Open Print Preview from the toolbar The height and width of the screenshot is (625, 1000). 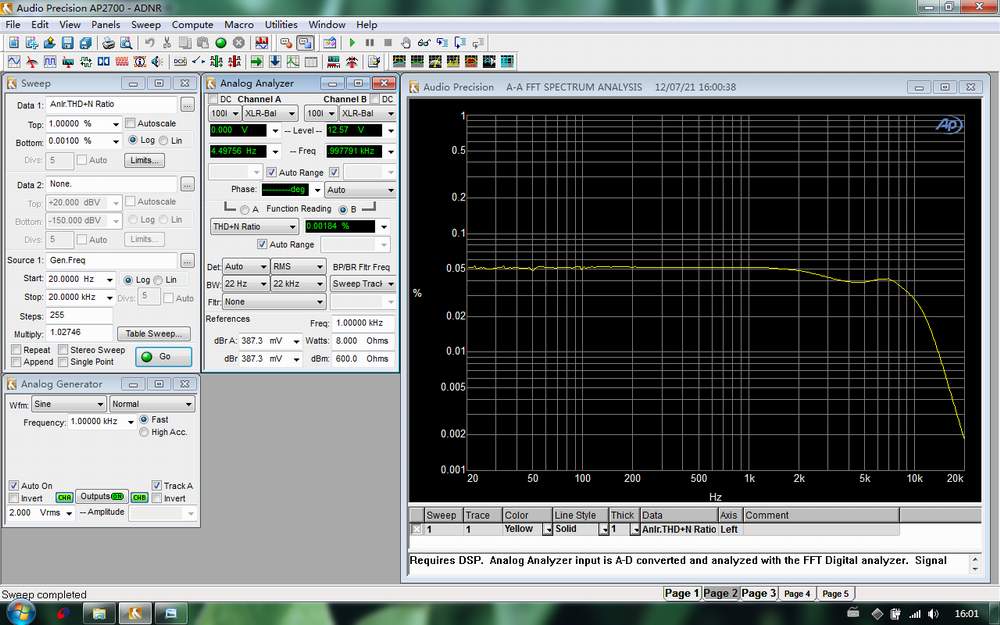pyautogui.click(x=126, y=43)
